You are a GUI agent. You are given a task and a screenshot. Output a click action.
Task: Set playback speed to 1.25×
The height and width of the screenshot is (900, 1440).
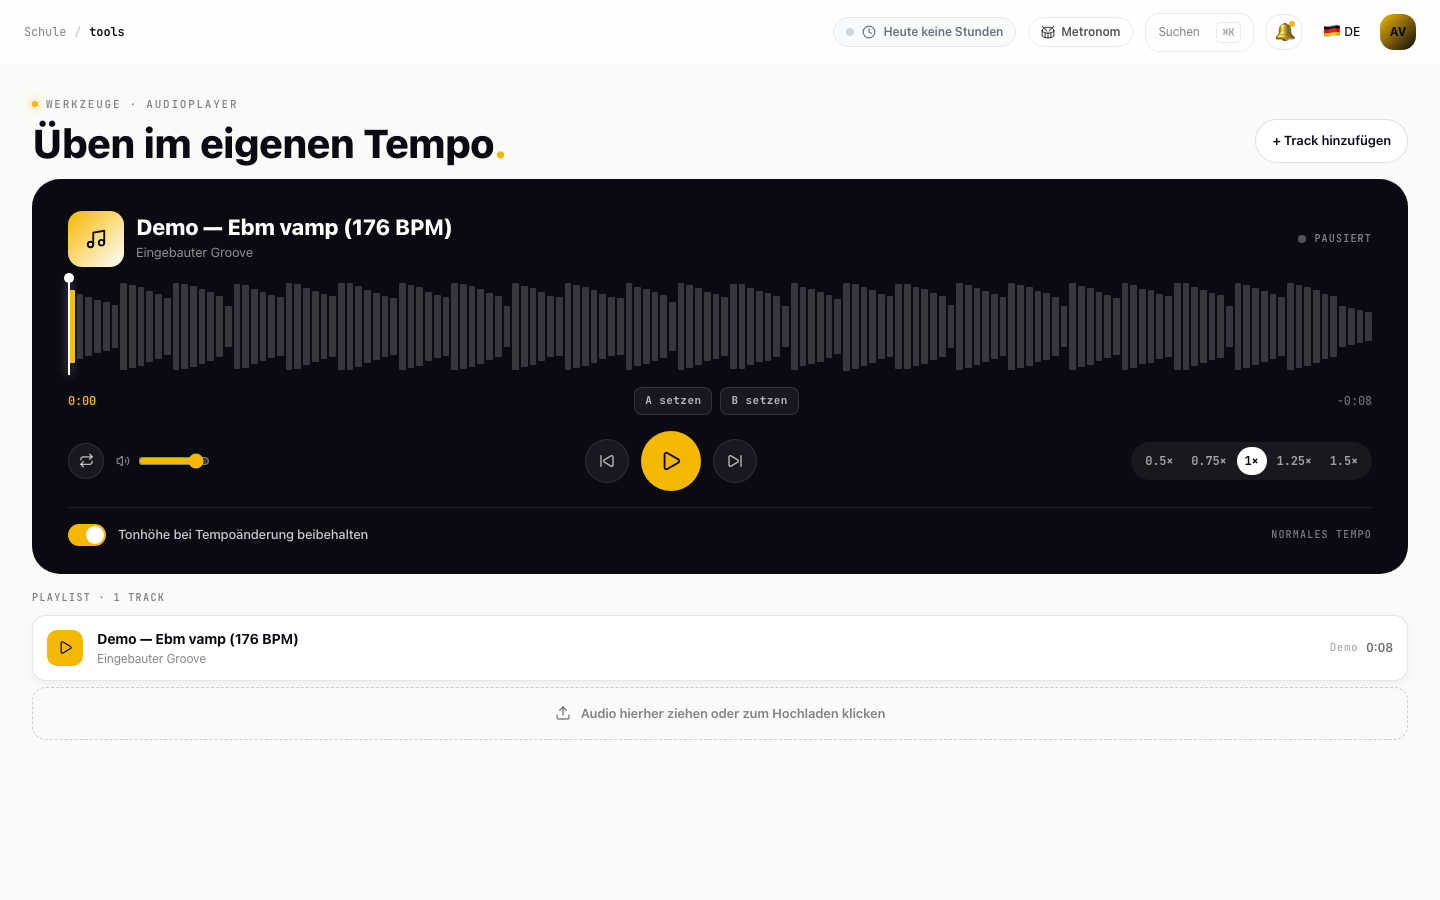click(1294, 461)
